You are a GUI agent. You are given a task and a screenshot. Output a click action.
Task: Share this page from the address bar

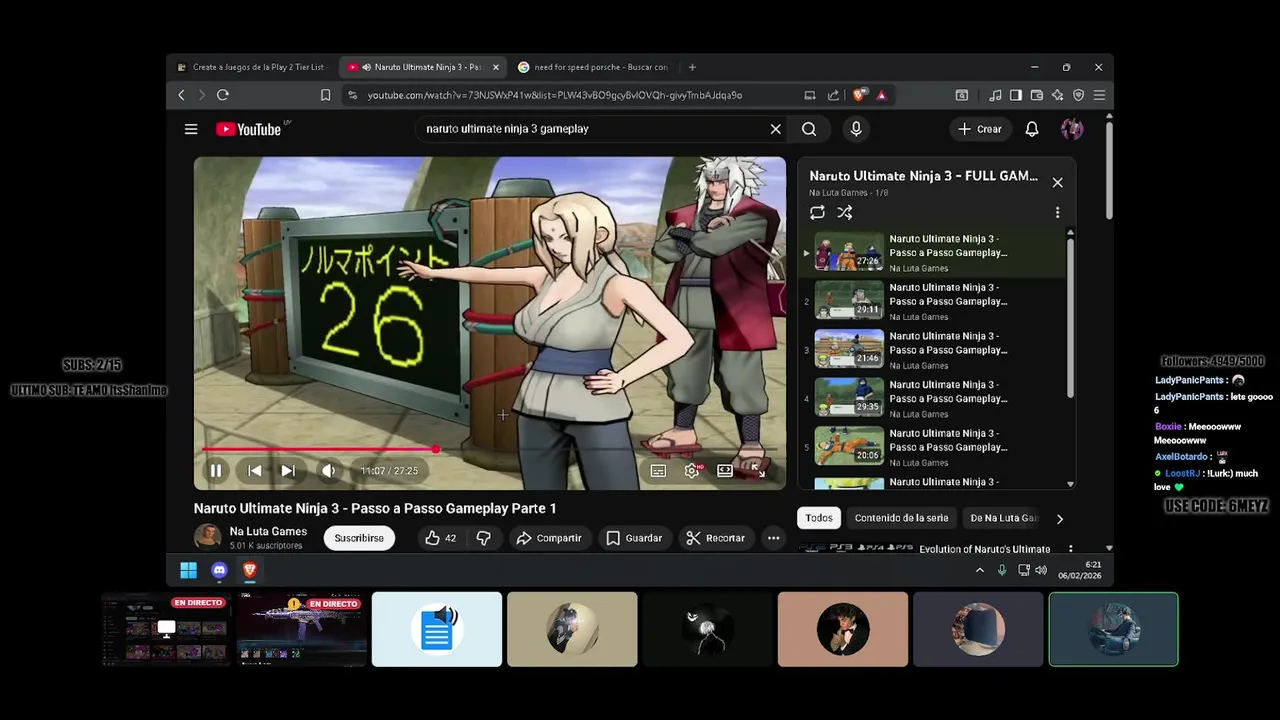pos(833,95)
